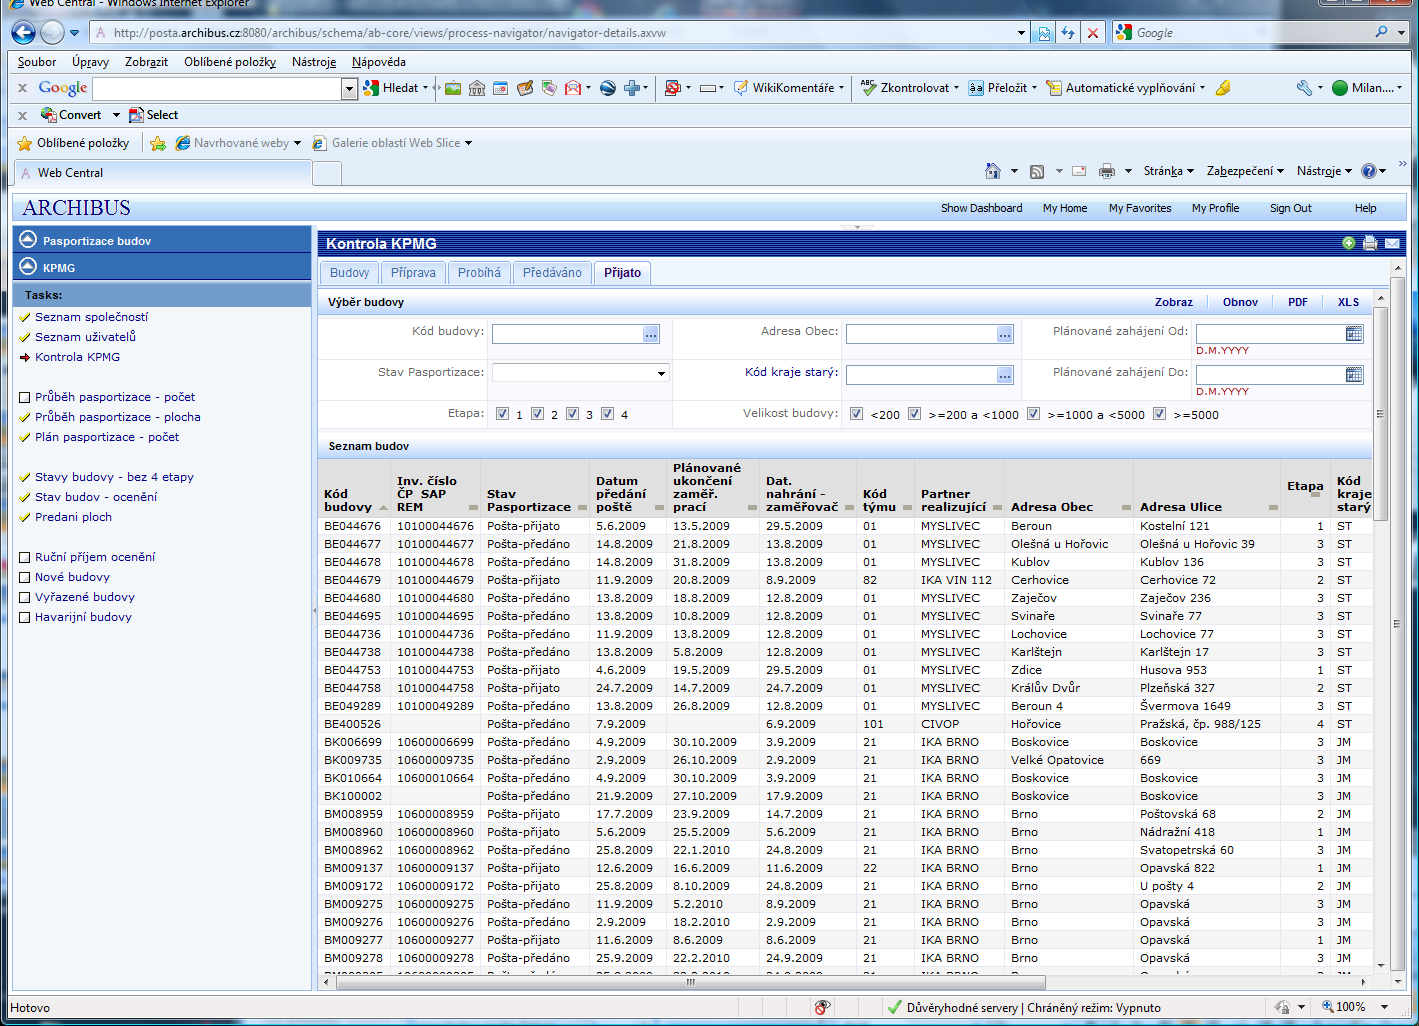The width and height of the screenshot is (1419, 1026).
Task: Click the Google toolbar picture icon
Action: click(x=453, y=88)
